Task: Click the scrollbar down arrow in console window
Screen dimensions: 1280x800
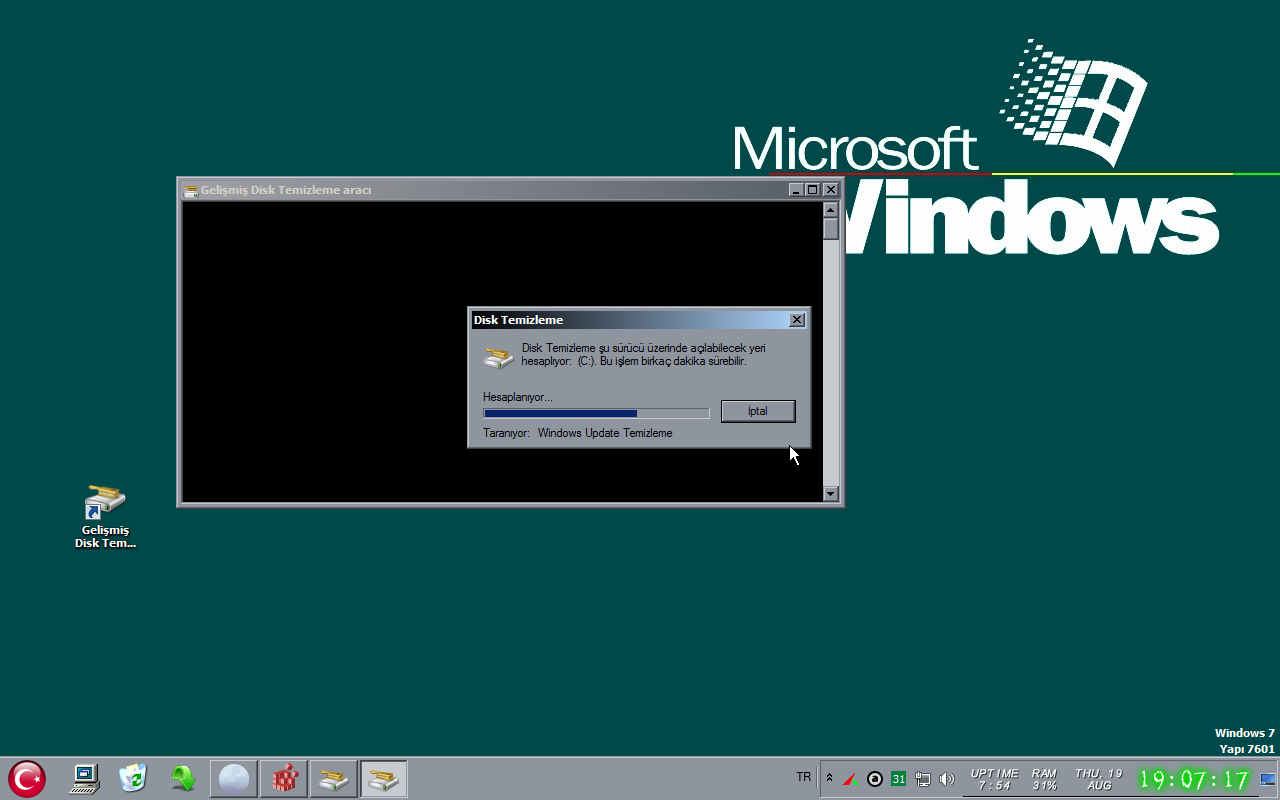Action: (830, 493)
